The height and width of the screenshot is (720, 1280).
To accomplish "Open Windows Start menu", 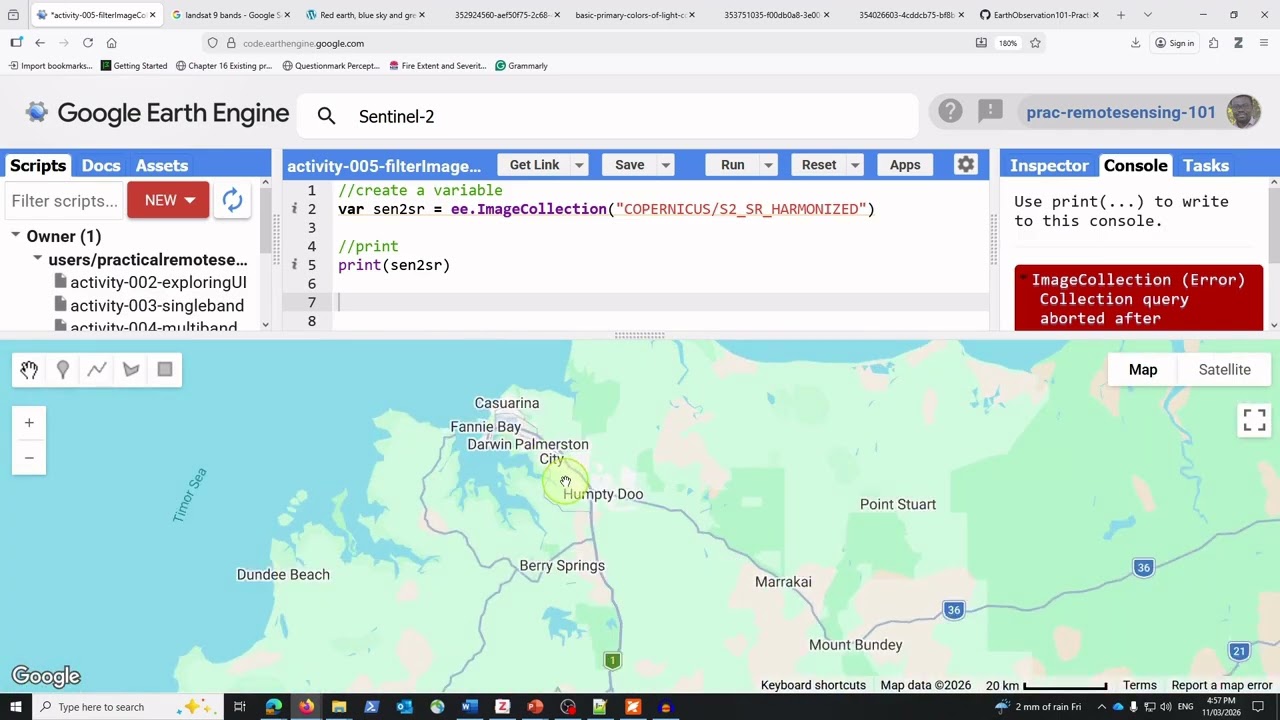I will (x=15, y=707).
